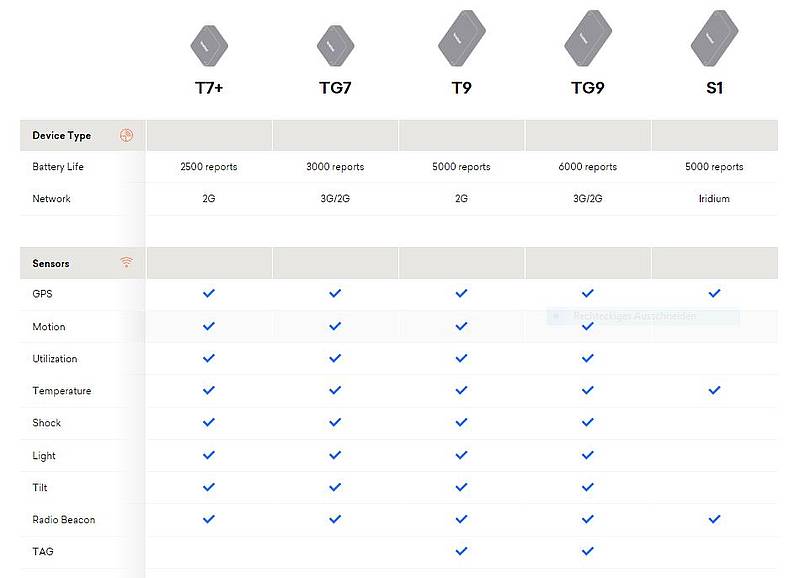Click the T7+ column heading
Image resolution: width=800 pixels, height=578 pixels.
coord(209,88)
